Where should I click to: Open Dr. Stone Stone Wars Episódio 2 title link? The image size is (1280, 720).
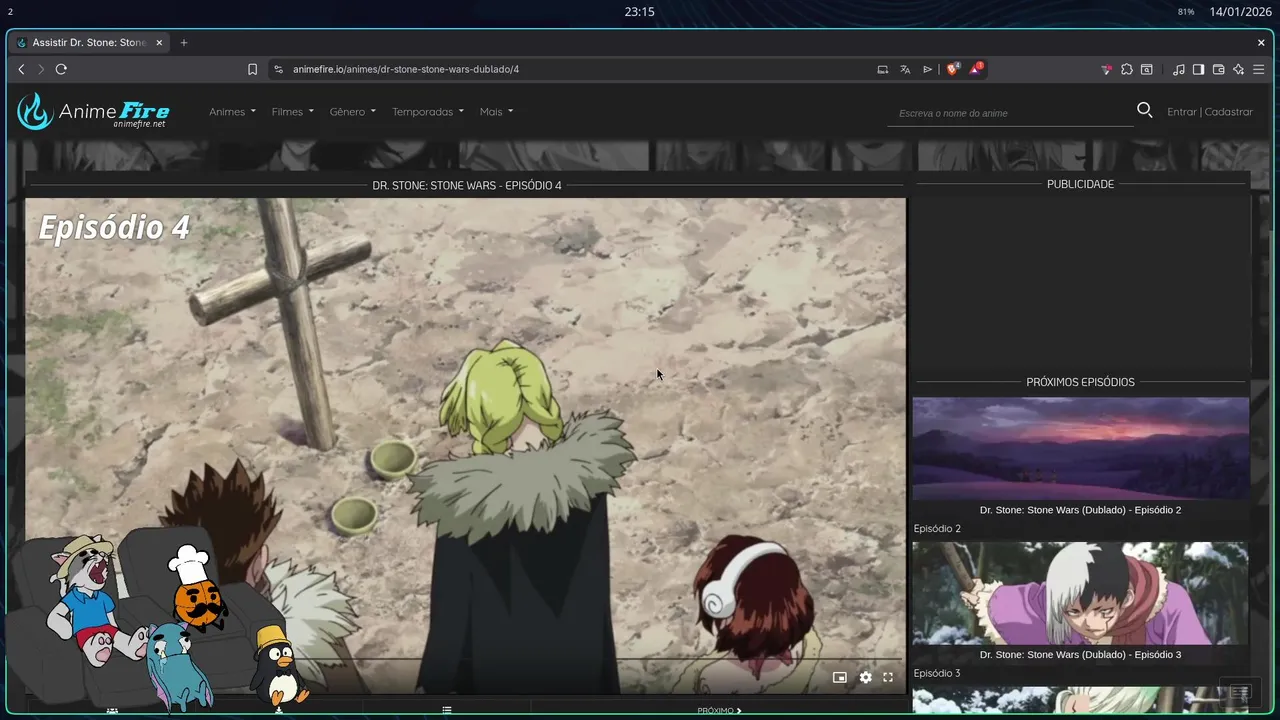(1080, 510)
